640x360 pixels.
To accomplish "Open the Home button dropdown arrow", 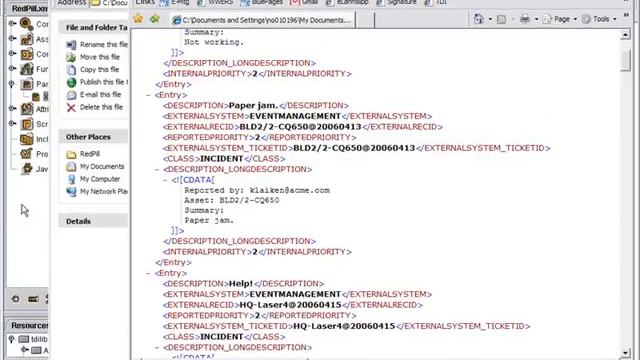I will [x=490, y=19].
